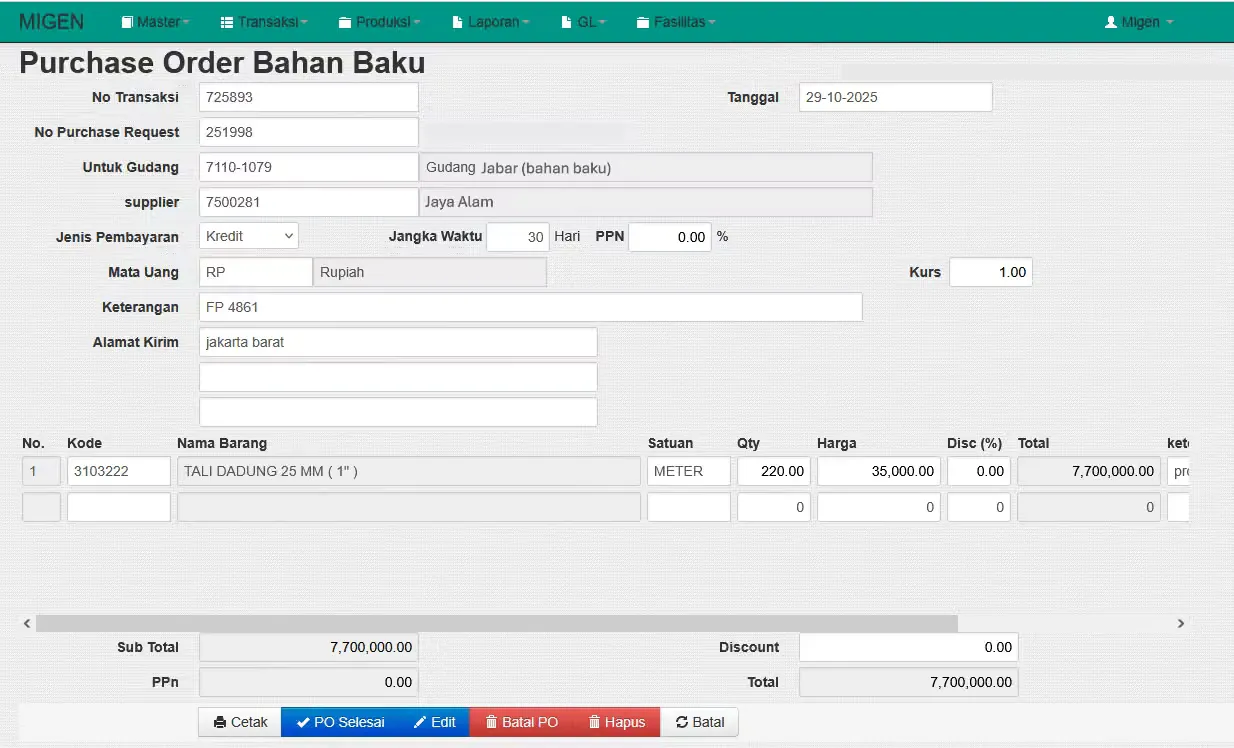Click the supplier code field
1234x748 pixels.
[x=309, y=202]
